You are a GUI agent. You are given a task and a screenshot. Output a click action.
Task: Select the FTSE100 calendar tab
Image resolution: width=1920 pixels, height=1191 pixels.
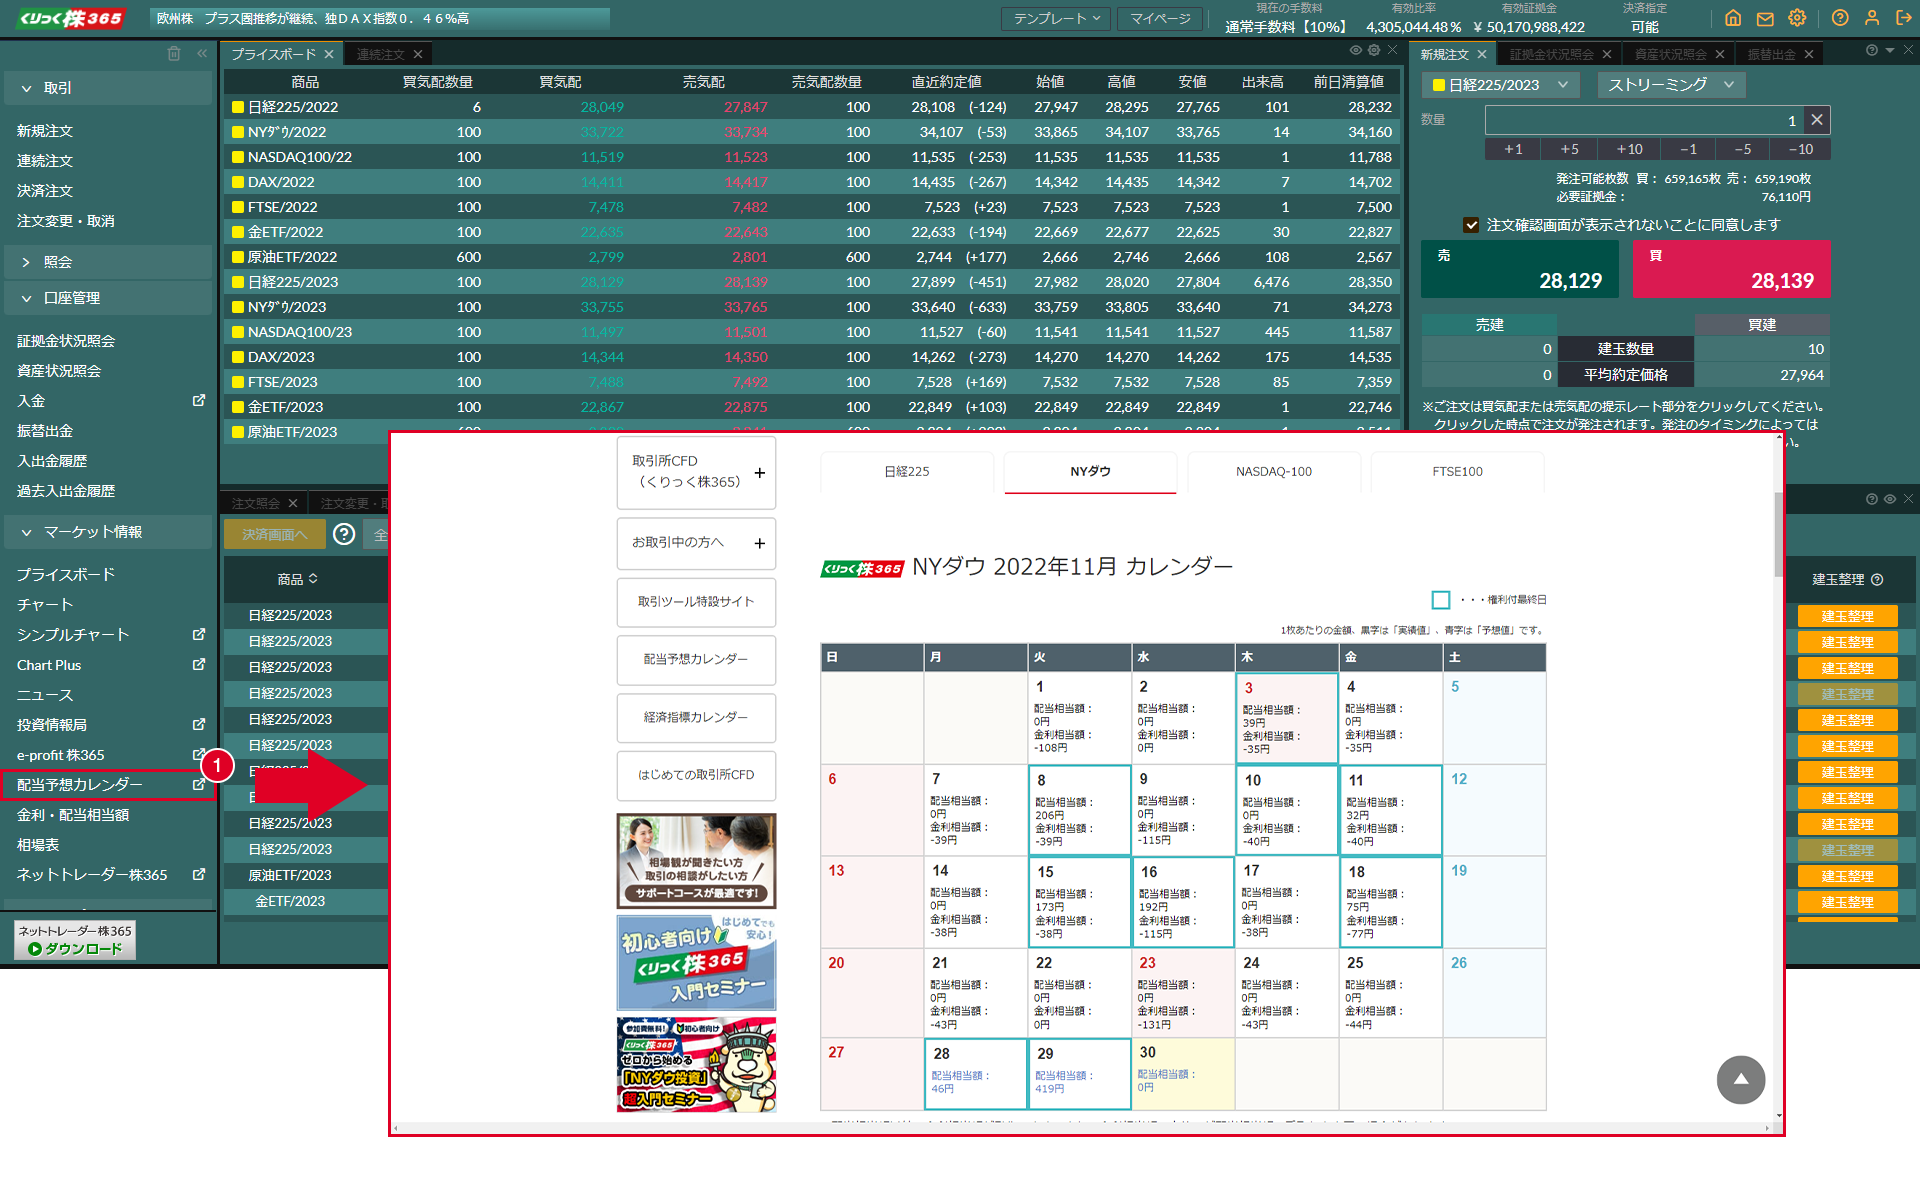coord(1457,472)
